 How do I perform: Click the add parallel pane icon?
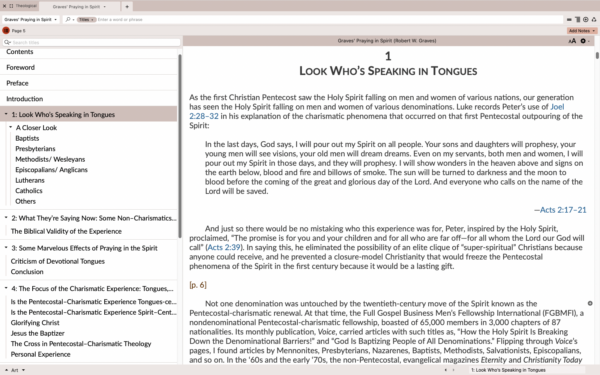tap(585, 19)
